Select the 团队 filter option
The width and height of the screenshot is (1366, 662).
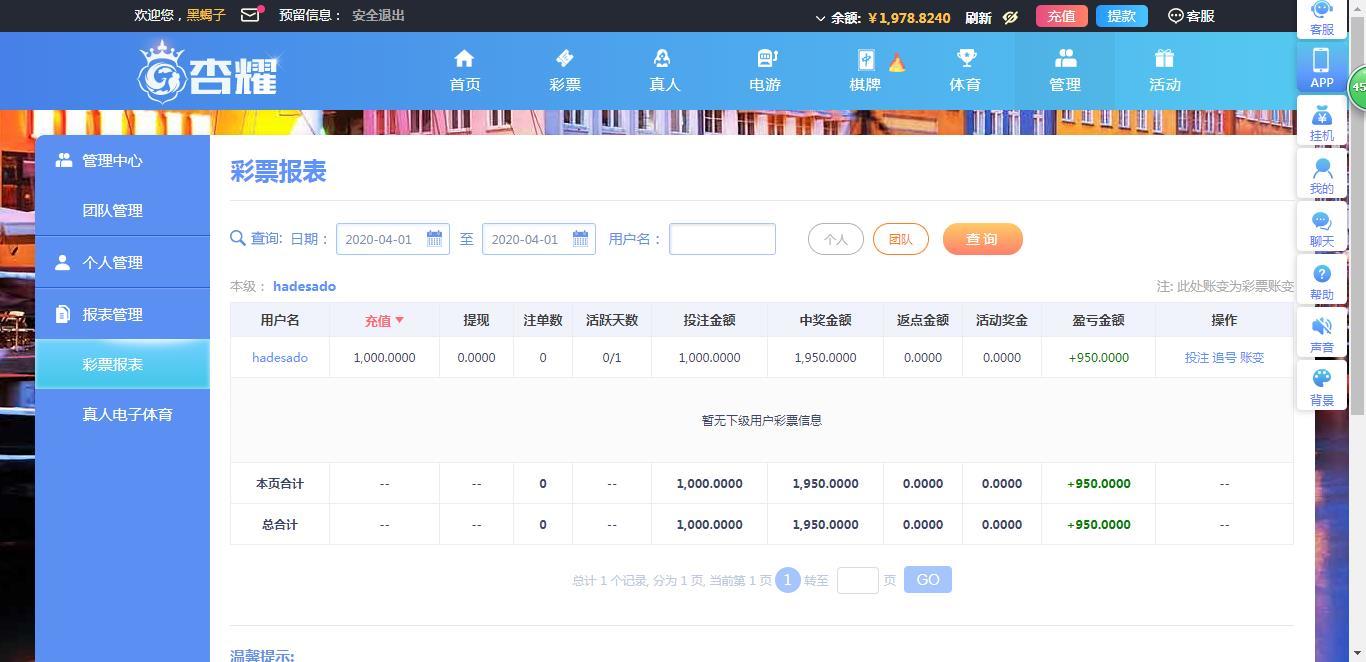point(900,240)
